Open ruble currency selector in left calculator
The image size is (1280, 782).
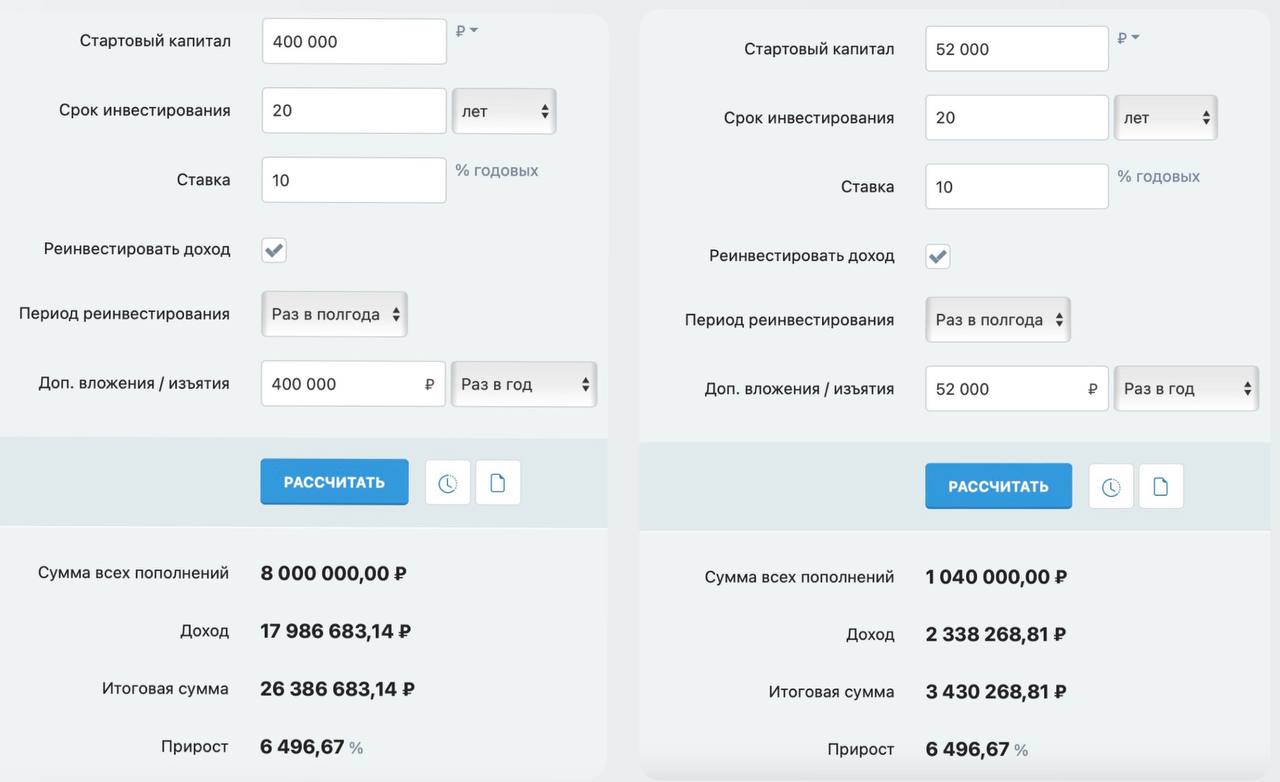[466, 31]
